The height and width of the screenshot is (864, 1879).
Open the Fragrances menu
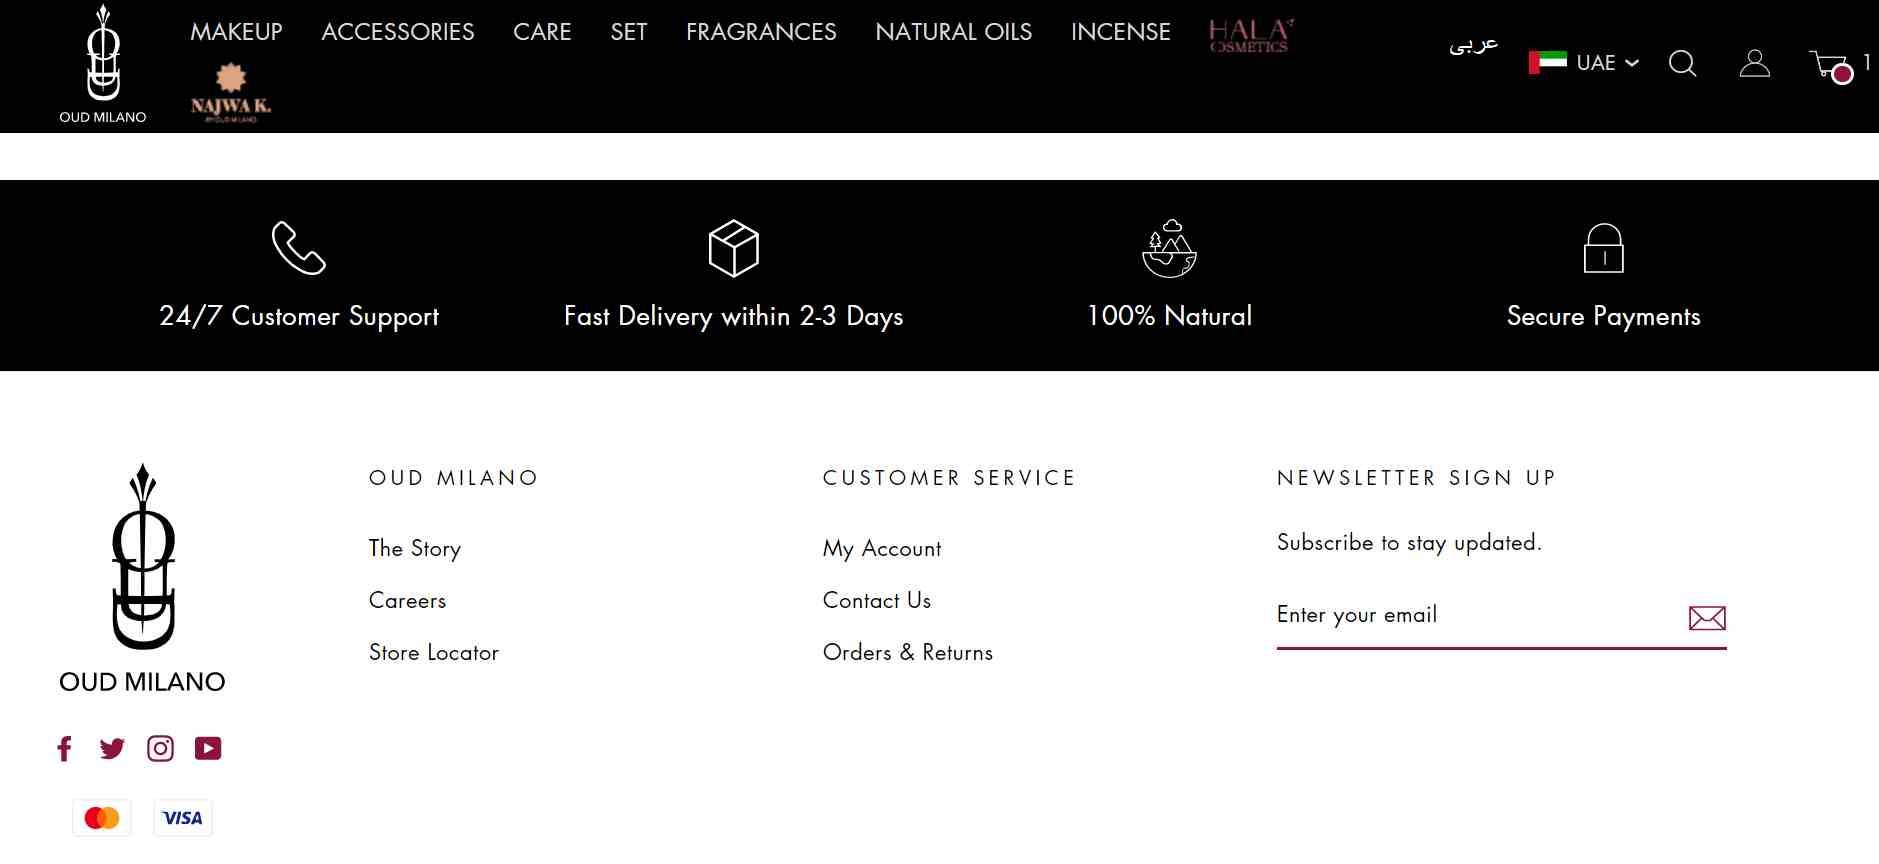pos(761,32)
